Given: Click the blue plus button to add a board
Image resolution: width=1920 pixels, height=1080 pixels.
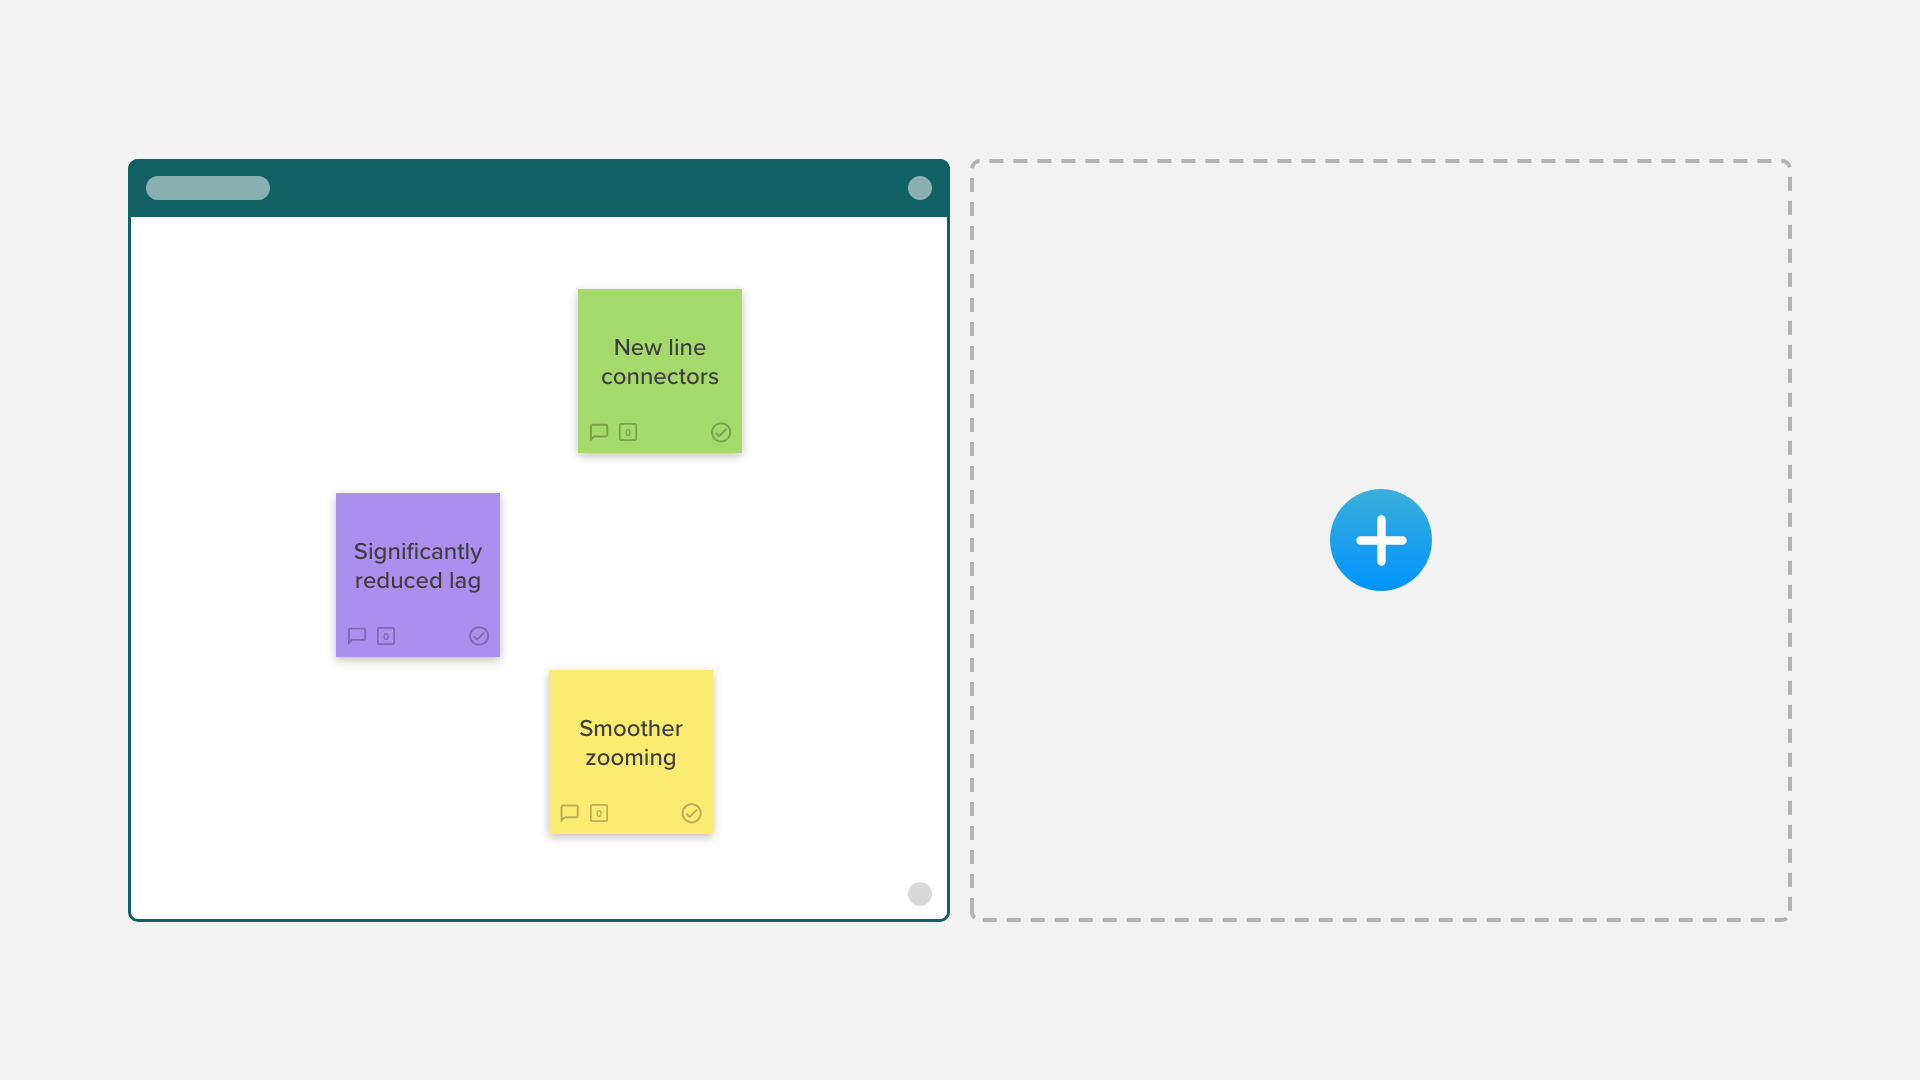Looking at the screenshot, I should (1380, 540).
